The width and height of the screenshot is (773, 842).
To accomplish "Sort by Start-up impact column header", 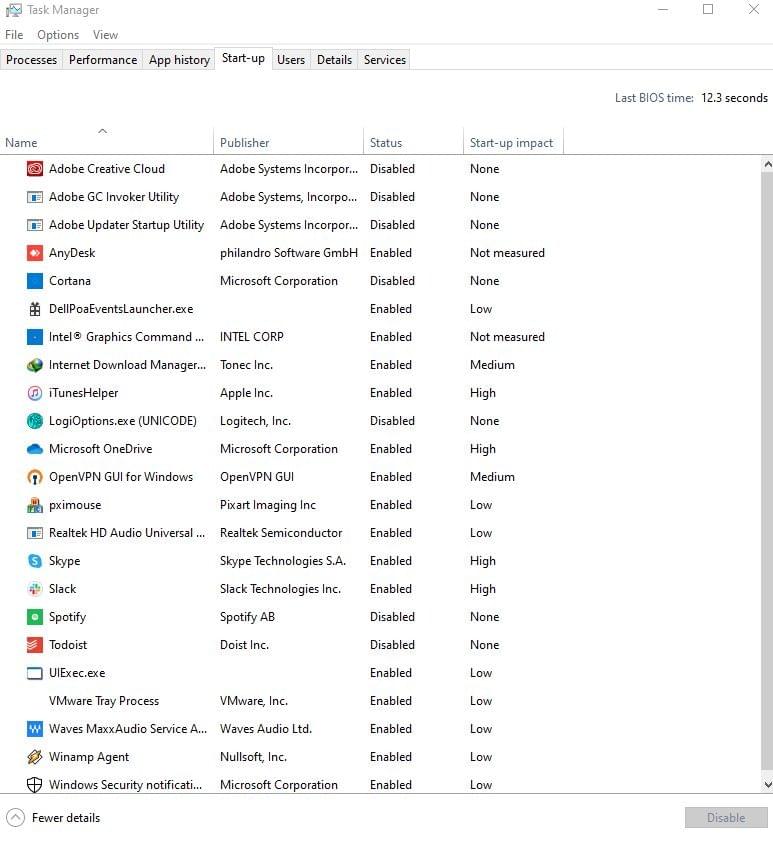I will (513, 142).
